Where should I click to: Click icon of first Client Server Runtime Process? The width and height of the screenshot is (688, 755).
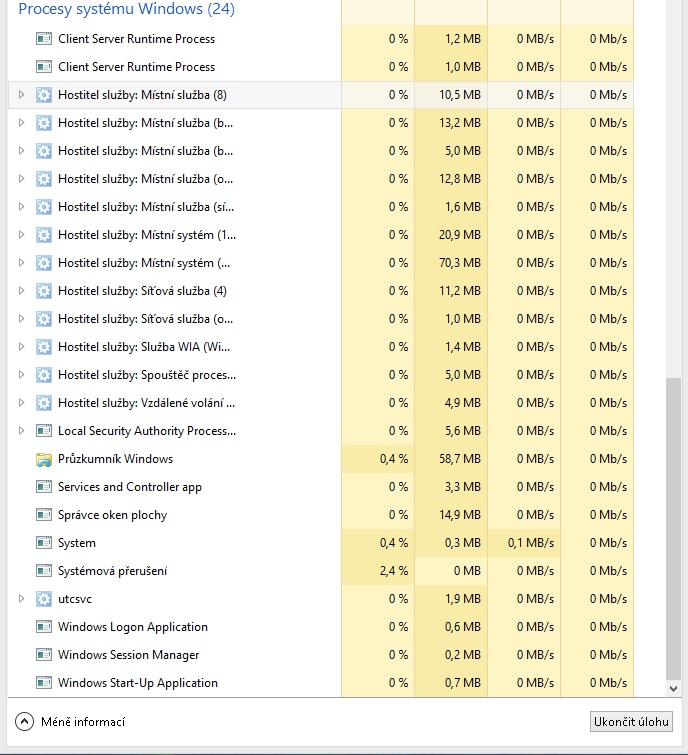(44, 39)
